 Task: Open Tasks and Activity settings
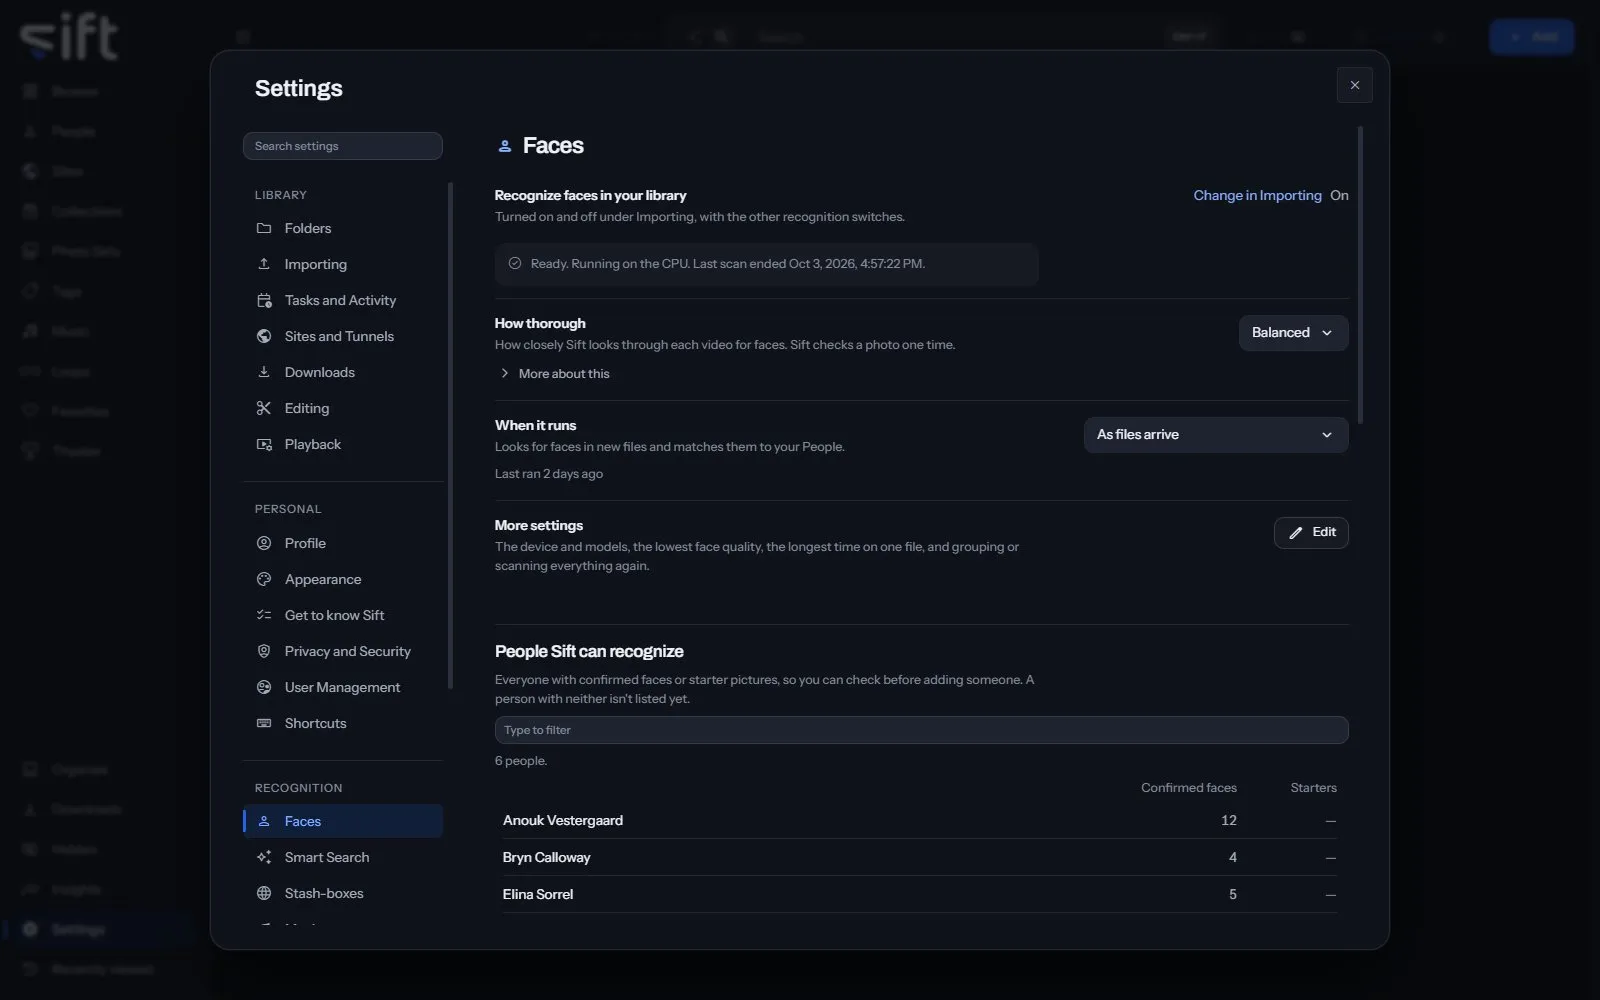343,300
